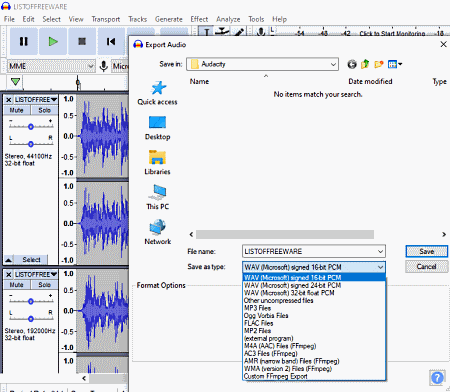The height and width of the screenshot is (392, 450).
Task: Open the View Menu icon in dialog toolbar
Action: 395,64
